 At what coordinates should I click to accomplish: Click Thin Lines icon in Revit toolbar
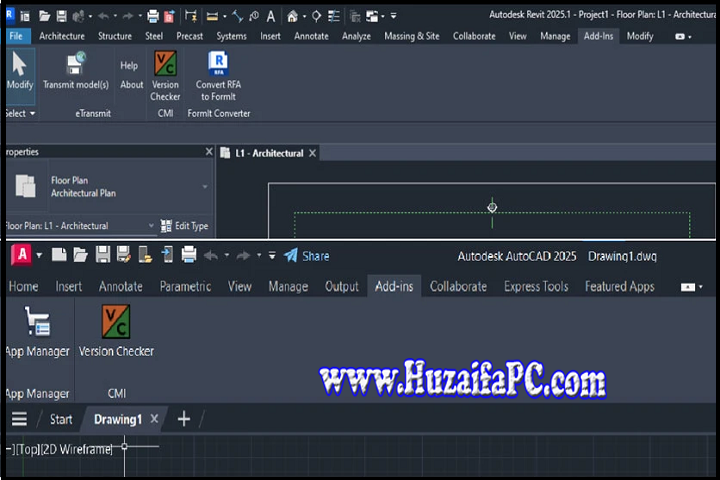[334, 17]
